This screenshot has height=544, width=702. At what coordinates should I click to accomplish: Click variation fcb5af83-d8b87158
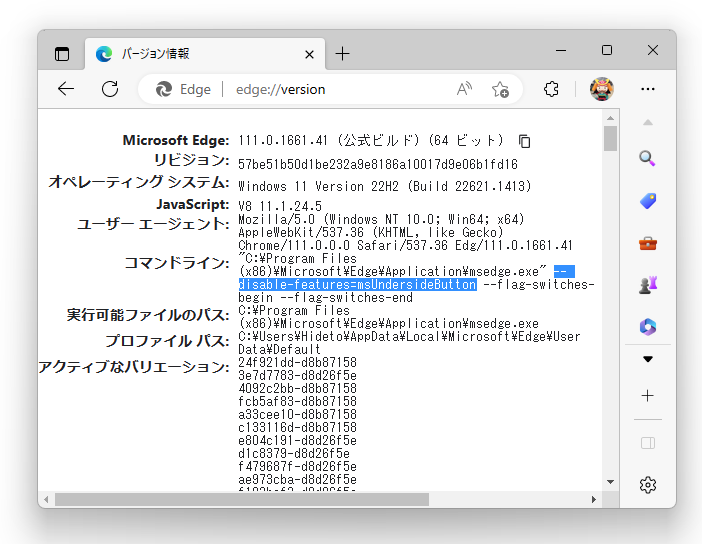coord(297,401)
